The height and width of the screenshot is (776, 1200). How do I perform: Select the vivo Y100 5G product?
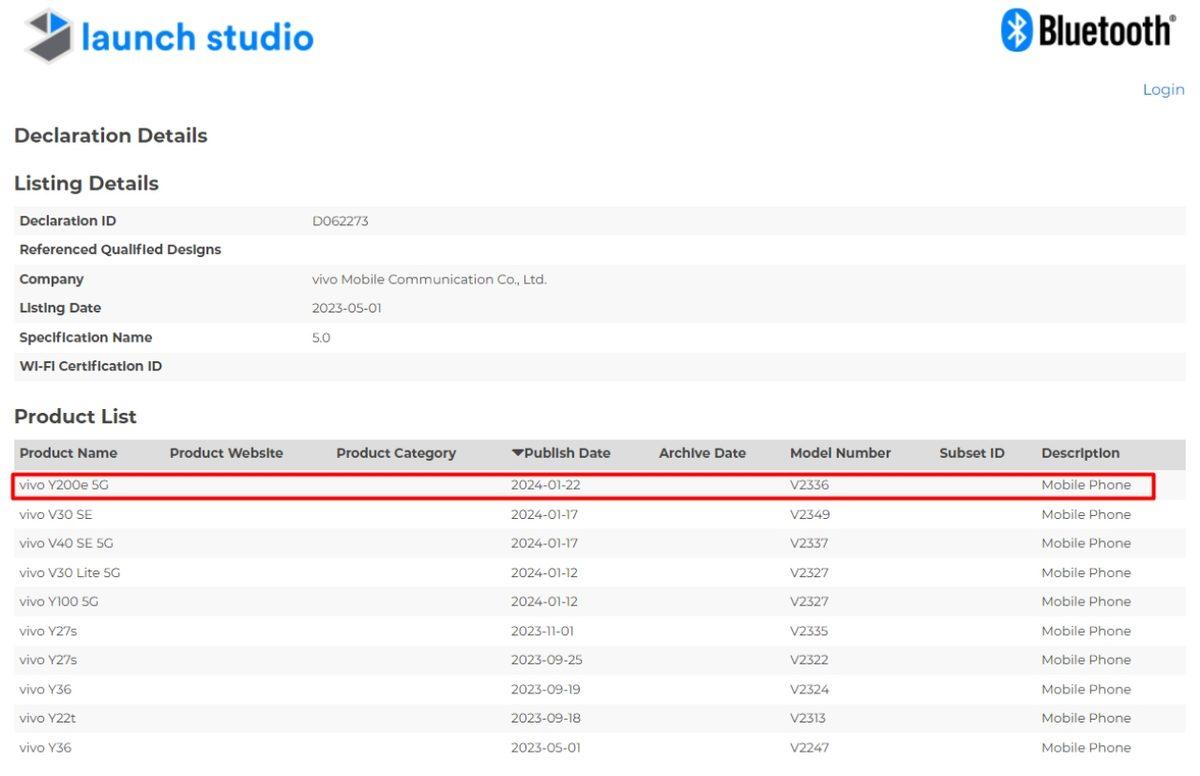tap(59, 602)
